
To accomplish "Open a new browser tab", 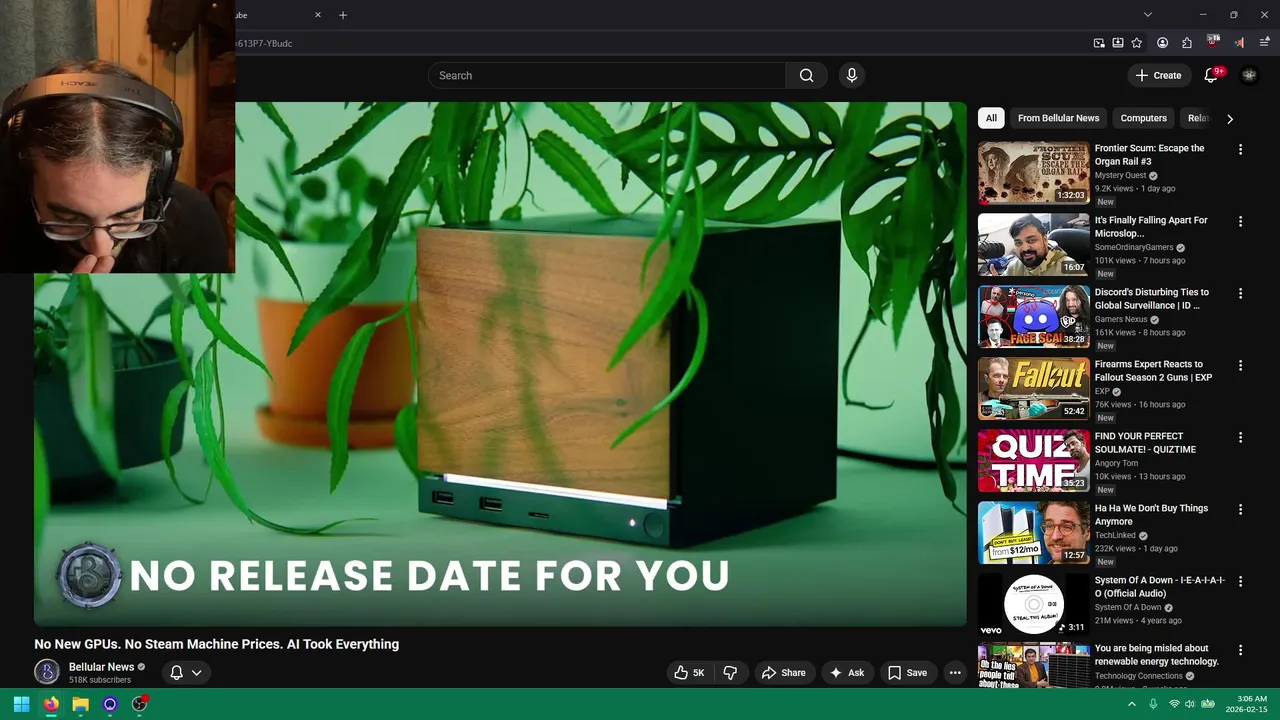I will tap(343, 15).
